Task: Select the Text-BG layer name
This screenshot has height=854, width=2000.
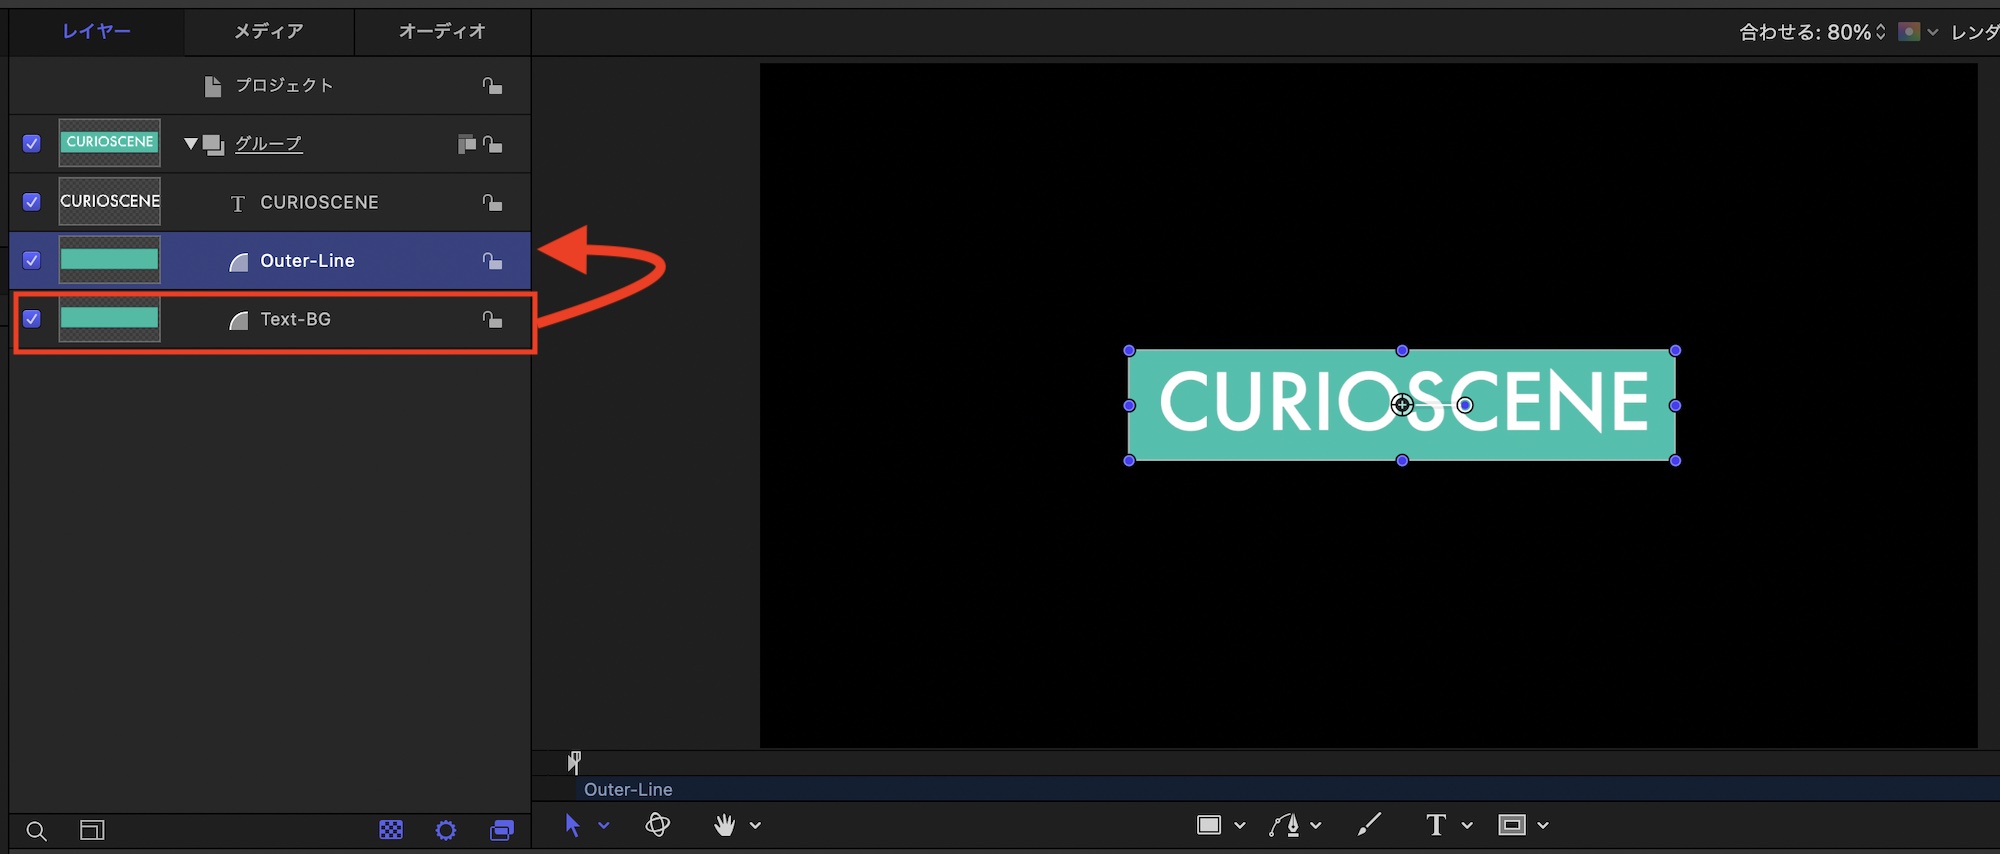Action: [296, 319]
